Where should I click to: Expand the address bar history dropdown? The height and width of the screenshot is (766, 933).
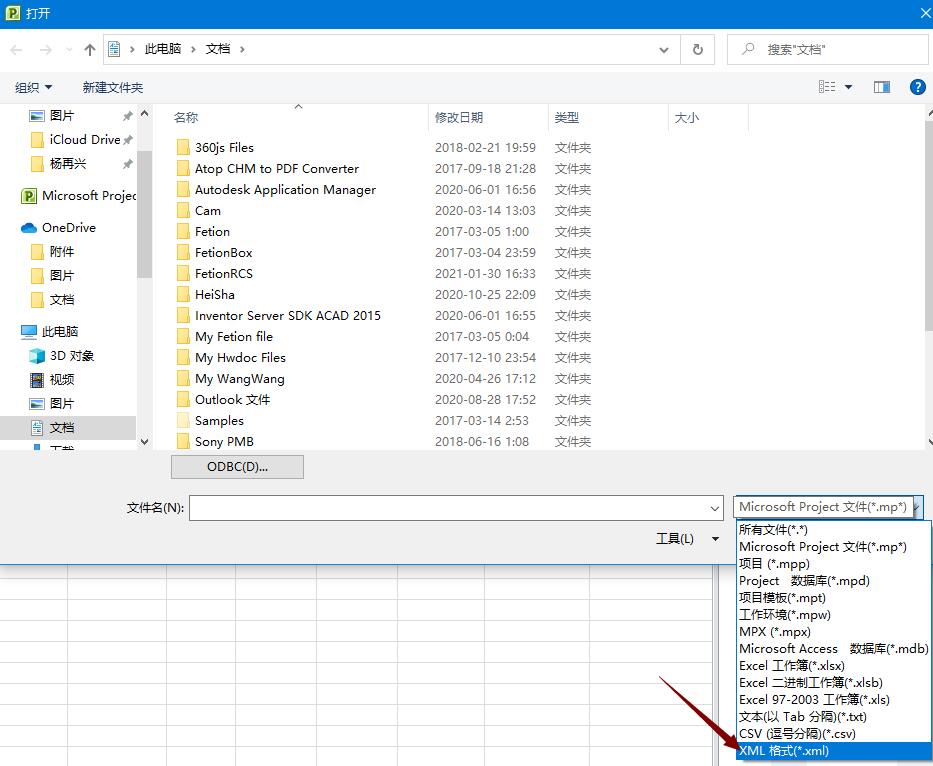point(665,49)
